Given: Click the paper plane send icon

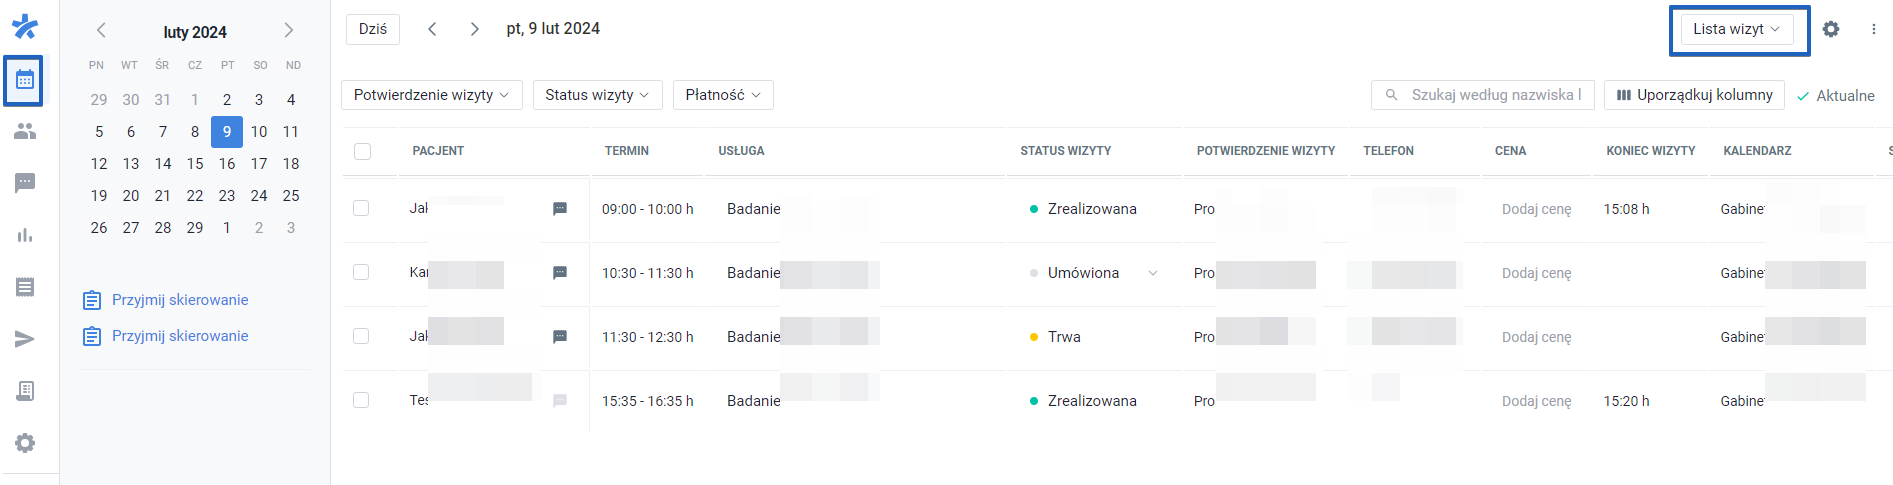Looking at the screenshot, I should [x=25, y=339].
